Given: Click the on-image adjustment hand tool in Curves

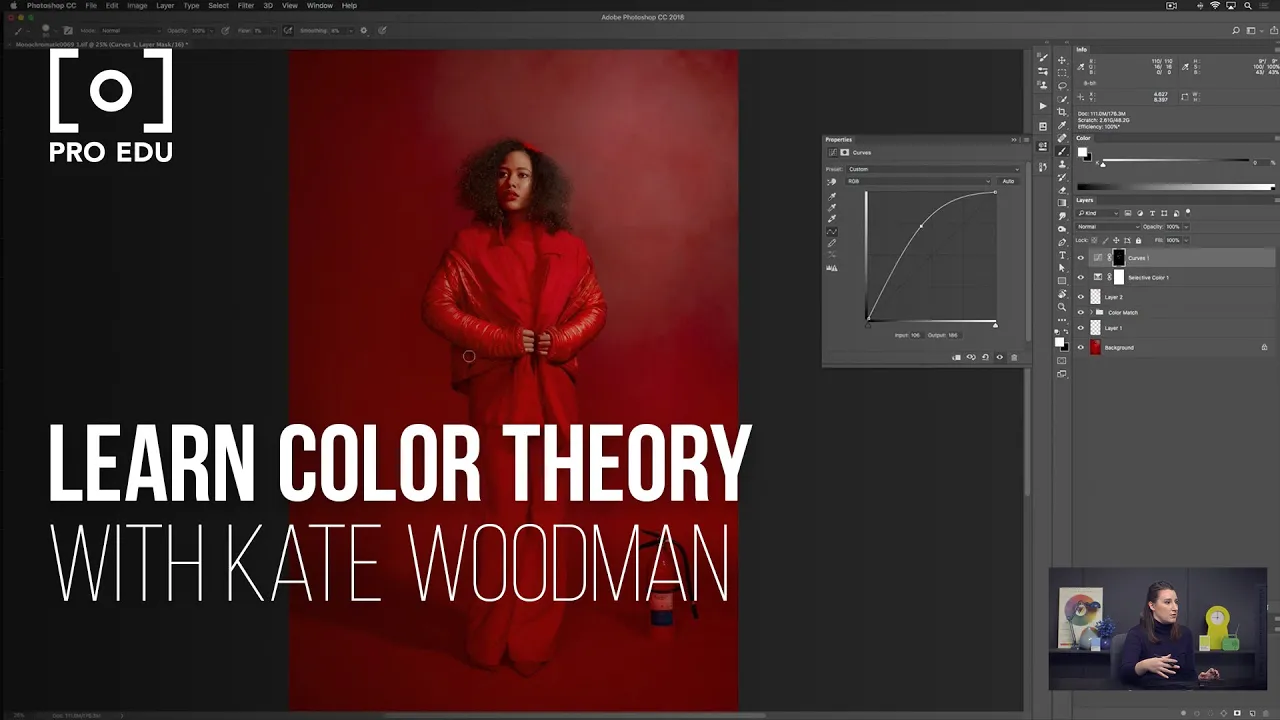Looking at the screenshot, I should pos(832,182).
